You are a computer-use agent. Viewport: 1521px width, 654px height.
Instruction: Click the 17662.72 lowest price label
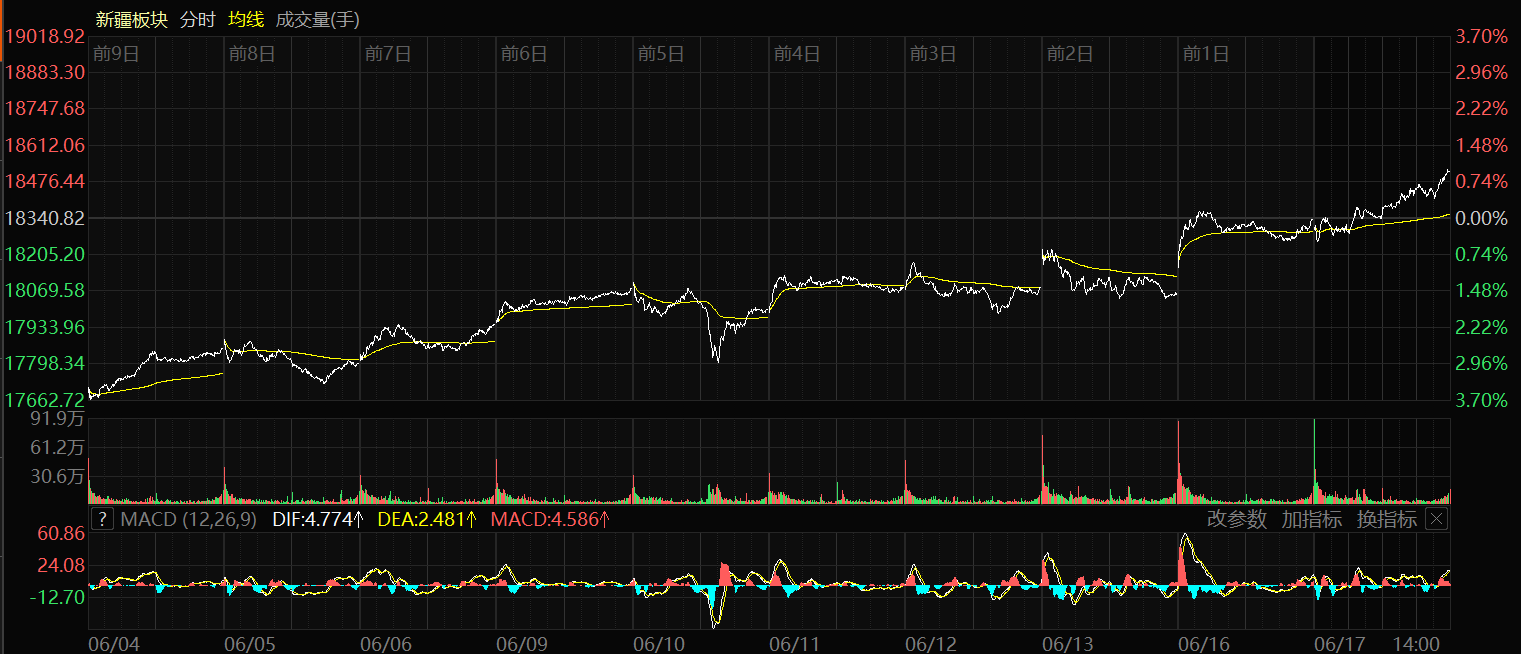tap(45, 400)
